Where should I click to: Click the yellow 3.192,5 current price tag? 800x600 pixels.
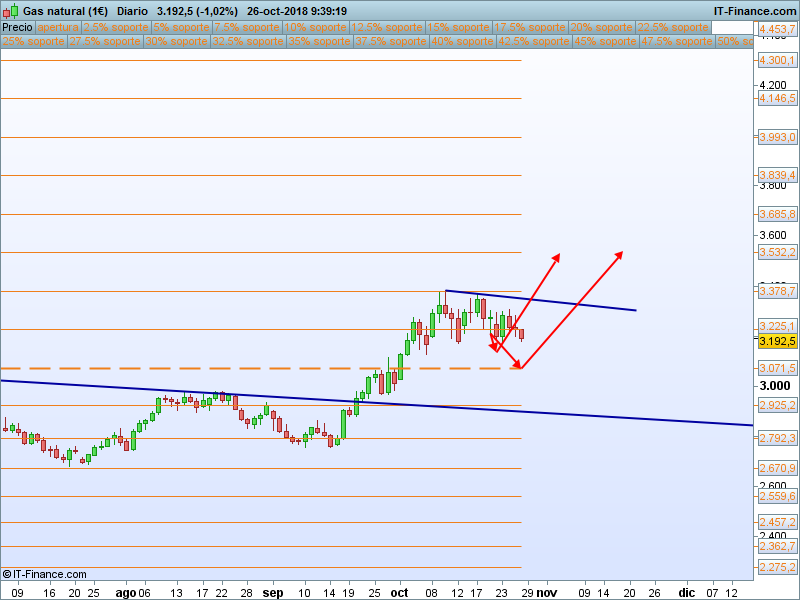click(x=777, y=341)
